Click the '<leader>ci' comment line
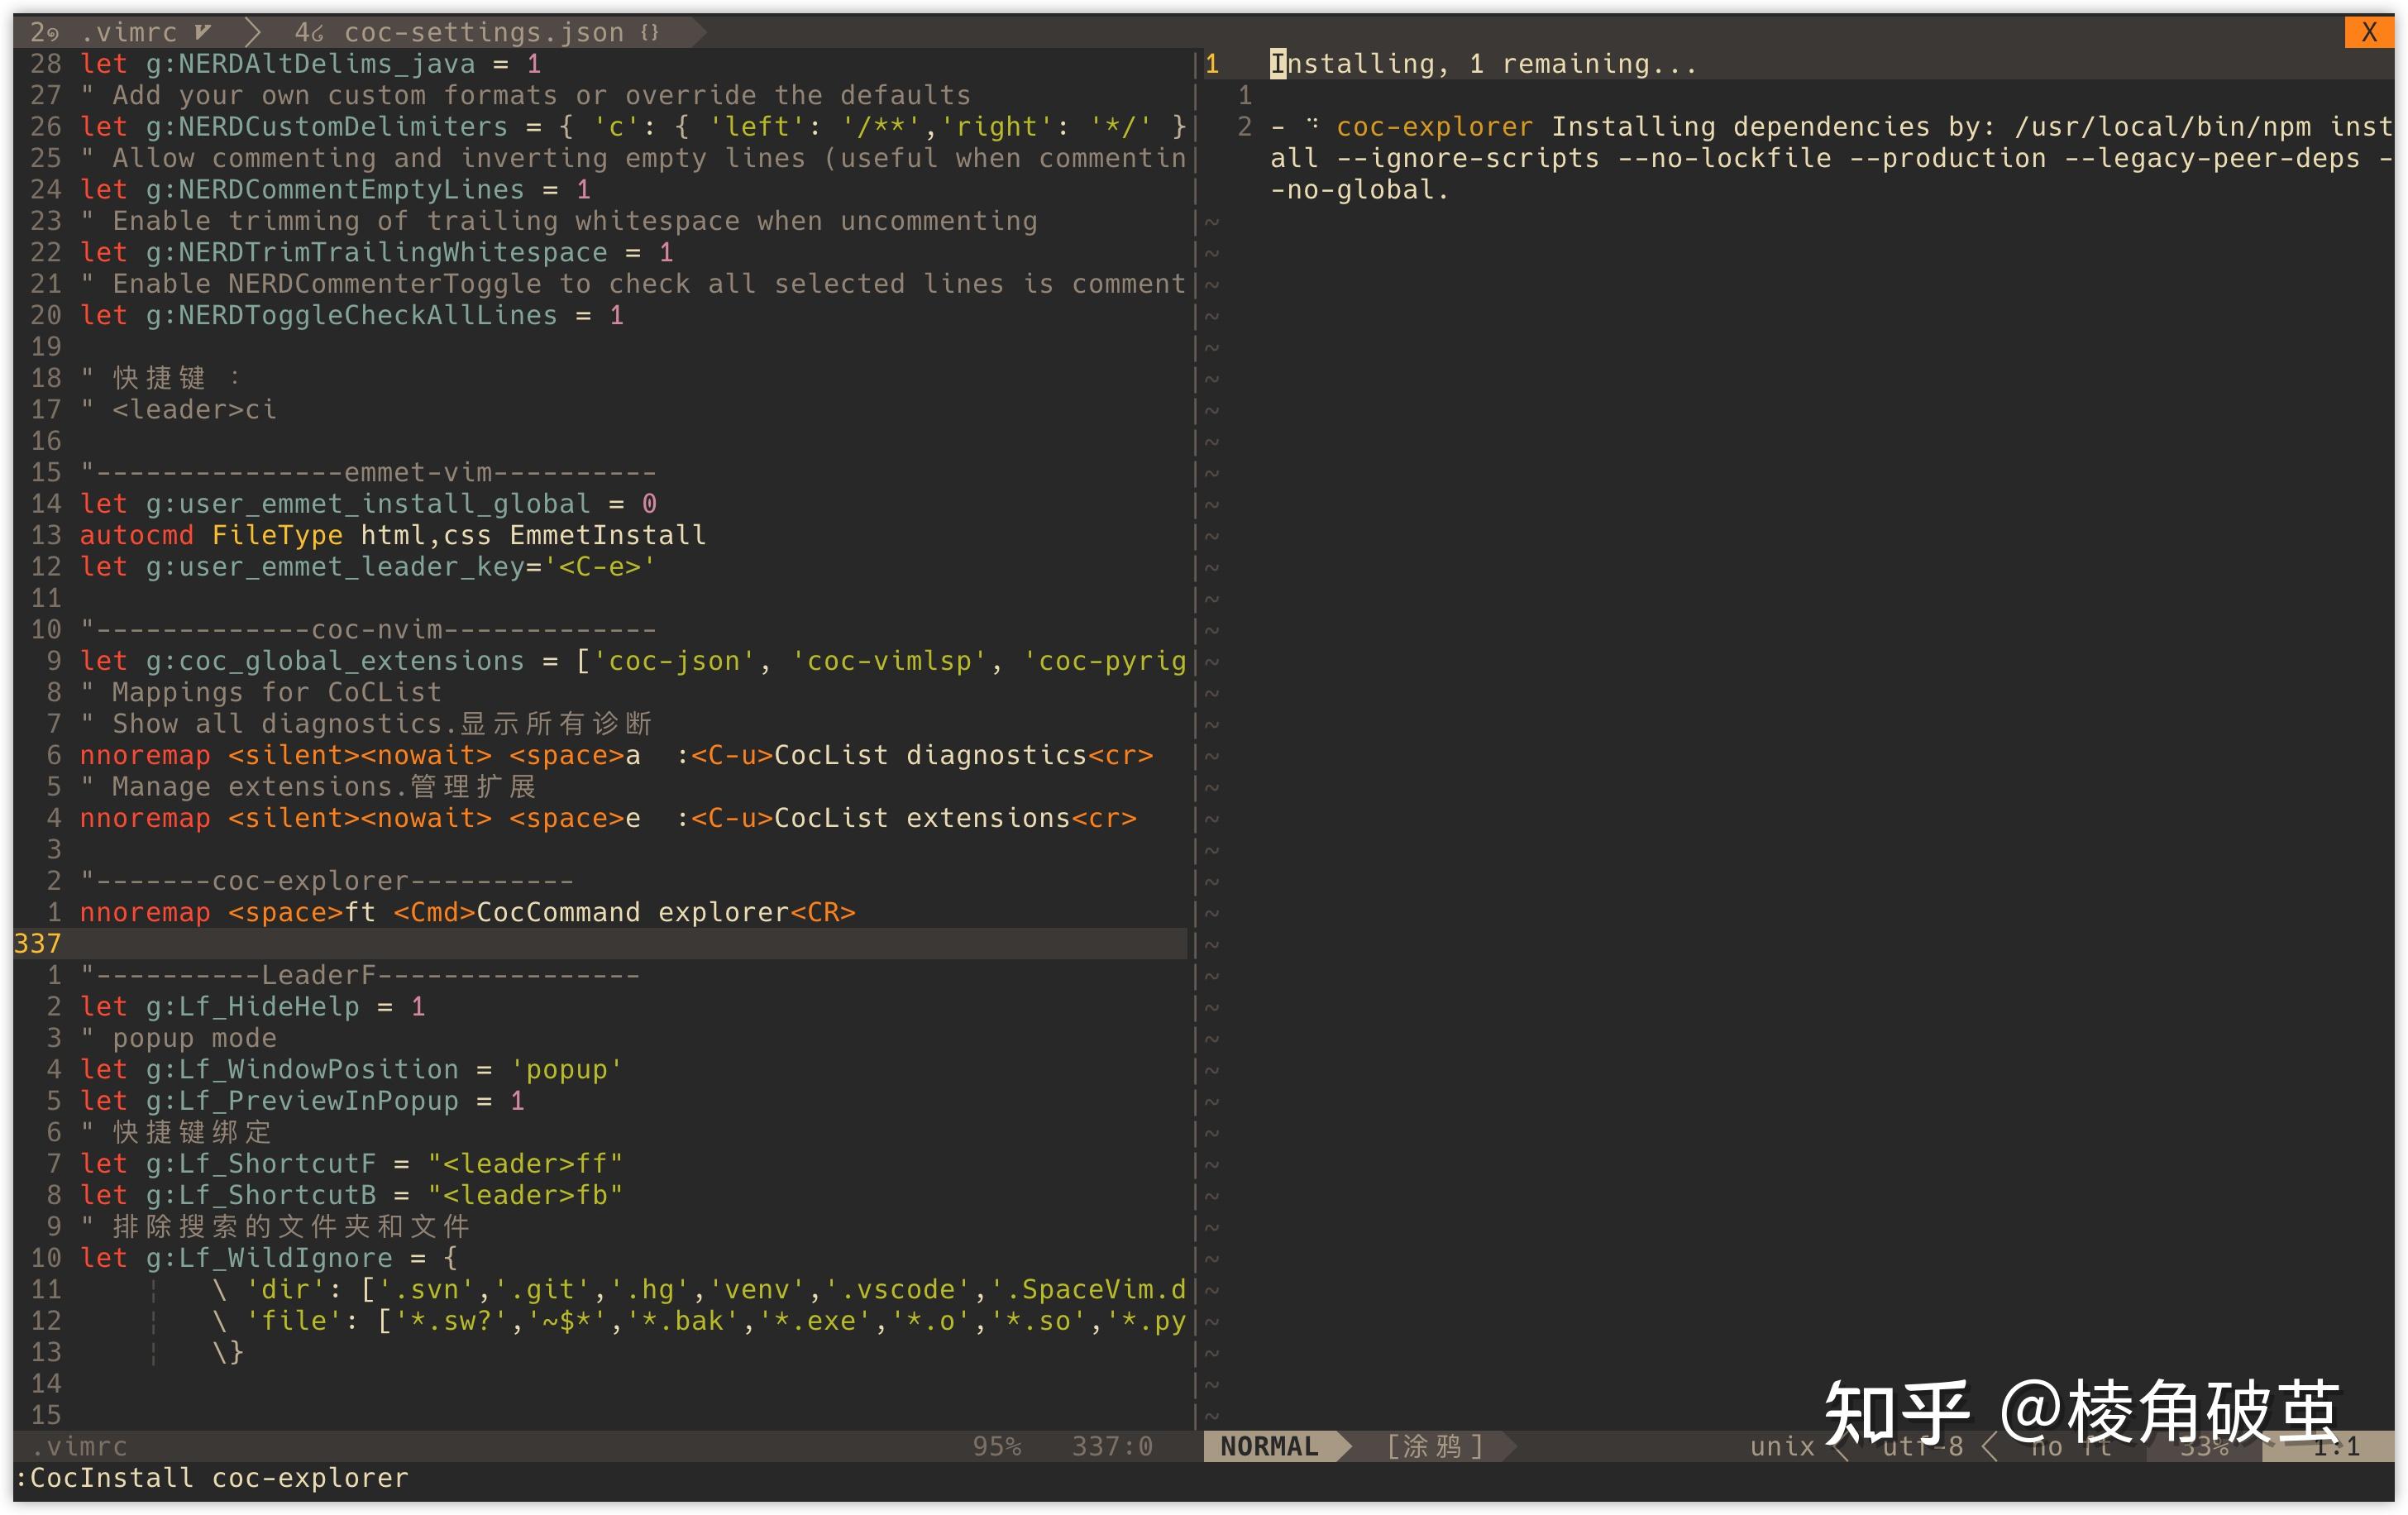2408x1515 pixels. (179, 410)
